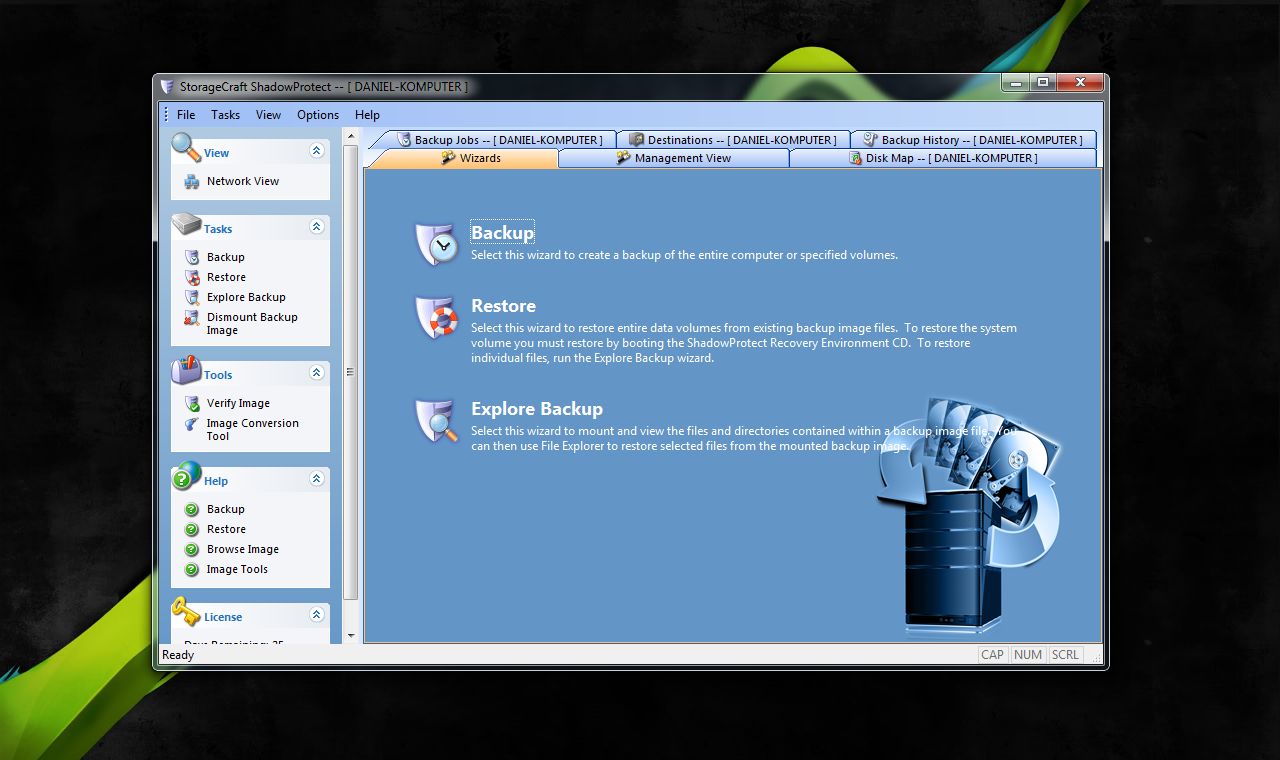Viewport: 1280px width, 760px height.
Task: Click the NUM indicator in status bar
Action: 1028,655
